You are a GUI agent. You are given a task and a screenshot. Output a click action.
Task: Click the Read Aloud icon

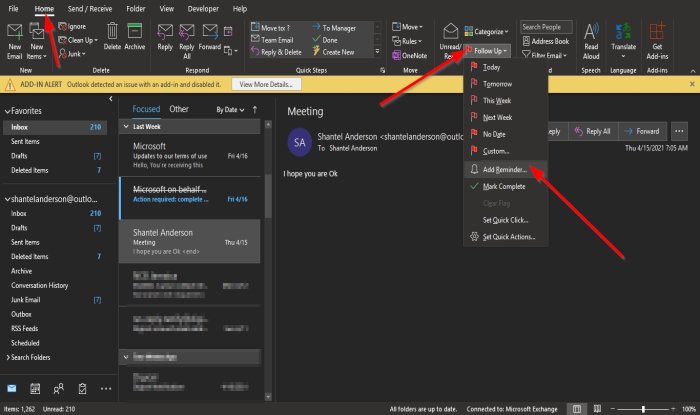(x=591, y=42)
